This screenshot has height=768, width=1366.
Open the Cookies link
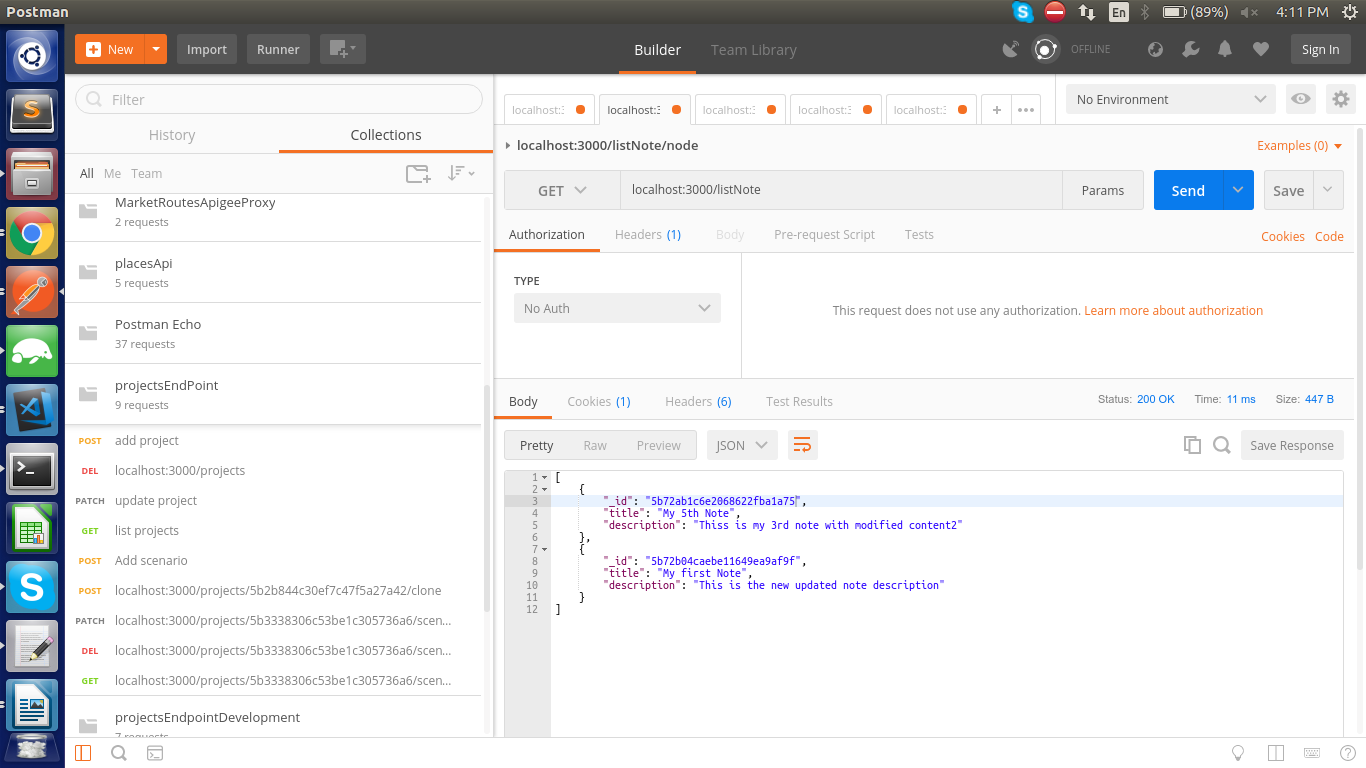(x=1282, y=236)
